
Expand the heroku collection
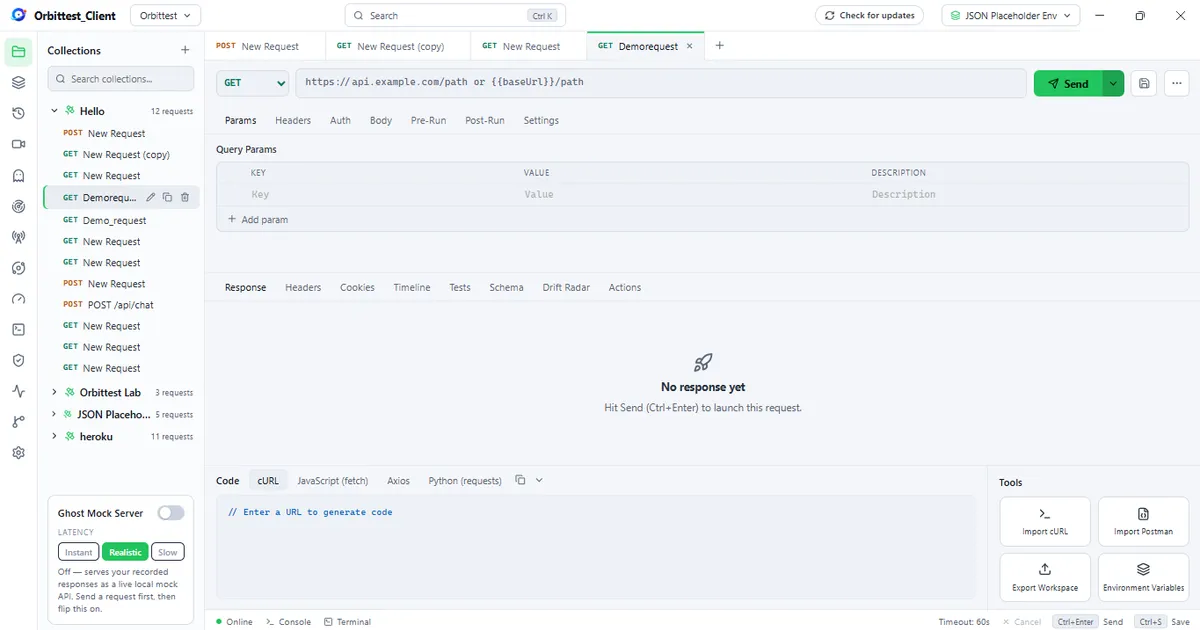[54, 436]
